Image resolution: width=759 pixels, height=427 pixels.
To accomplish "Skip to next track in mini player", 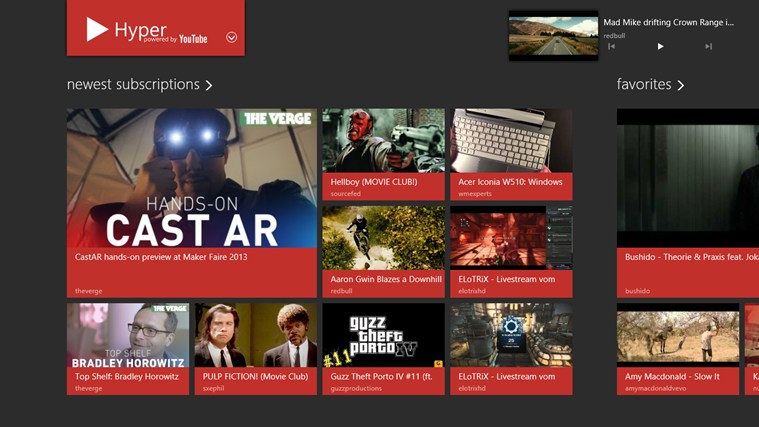I will [x=709, y=46].
